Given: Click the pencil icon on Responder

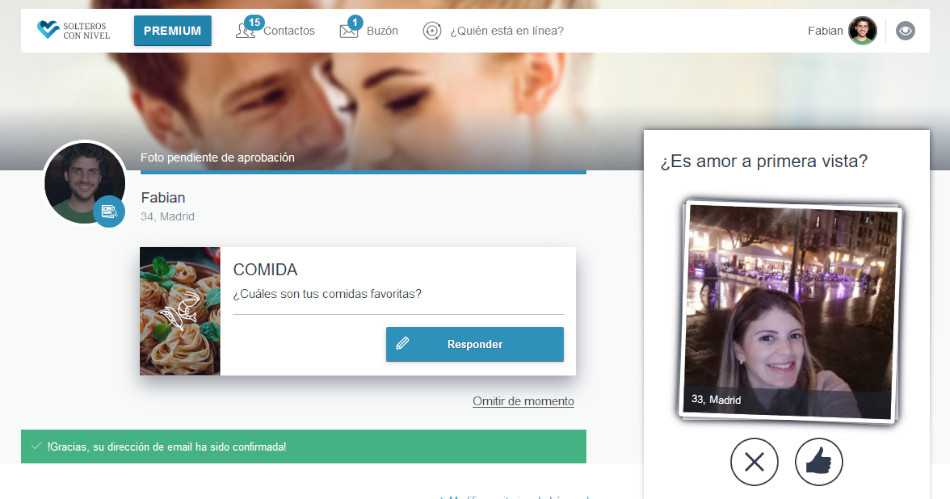Looking at the screenshot, I should tap(402, 343).
